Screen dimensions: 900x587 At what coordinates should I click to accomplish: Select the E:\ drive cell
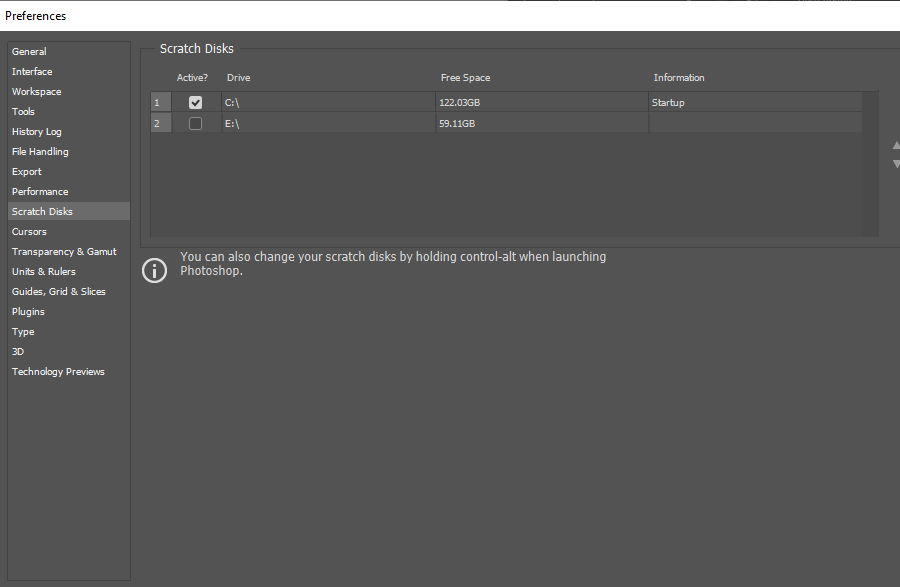coord(328,123)
